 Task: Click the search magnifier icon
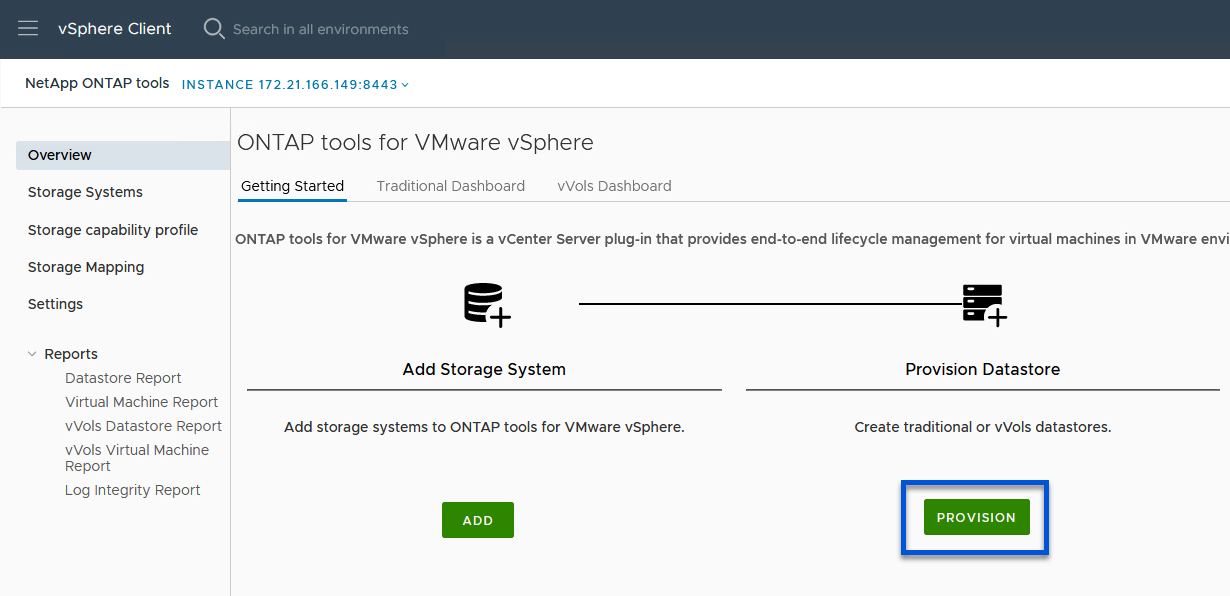(x=214, y=29)
